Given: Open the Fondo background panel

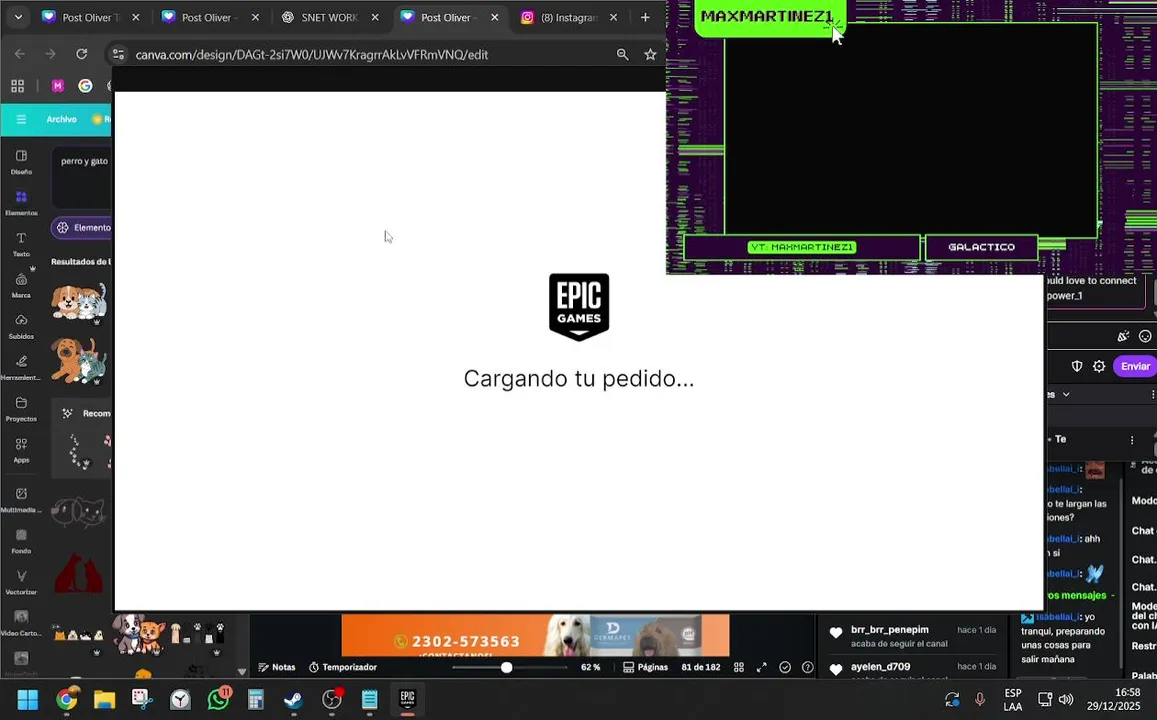Looking at the screenshot, I should [21, 541].
